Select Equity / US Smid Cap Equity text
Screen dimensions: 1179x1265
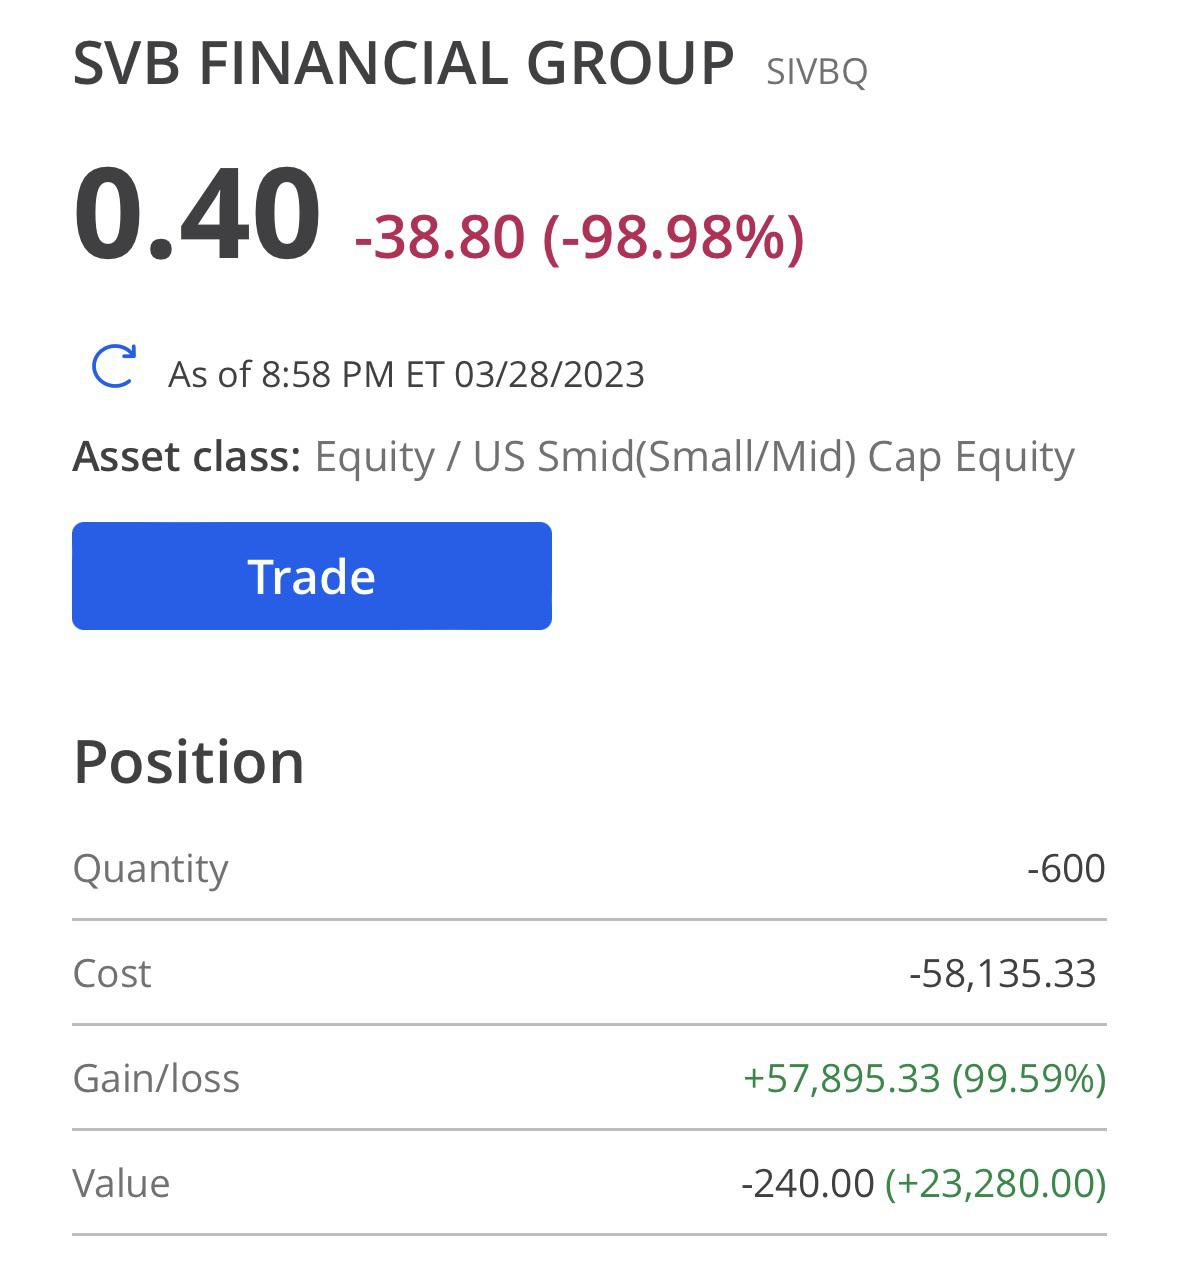[694, 457]
